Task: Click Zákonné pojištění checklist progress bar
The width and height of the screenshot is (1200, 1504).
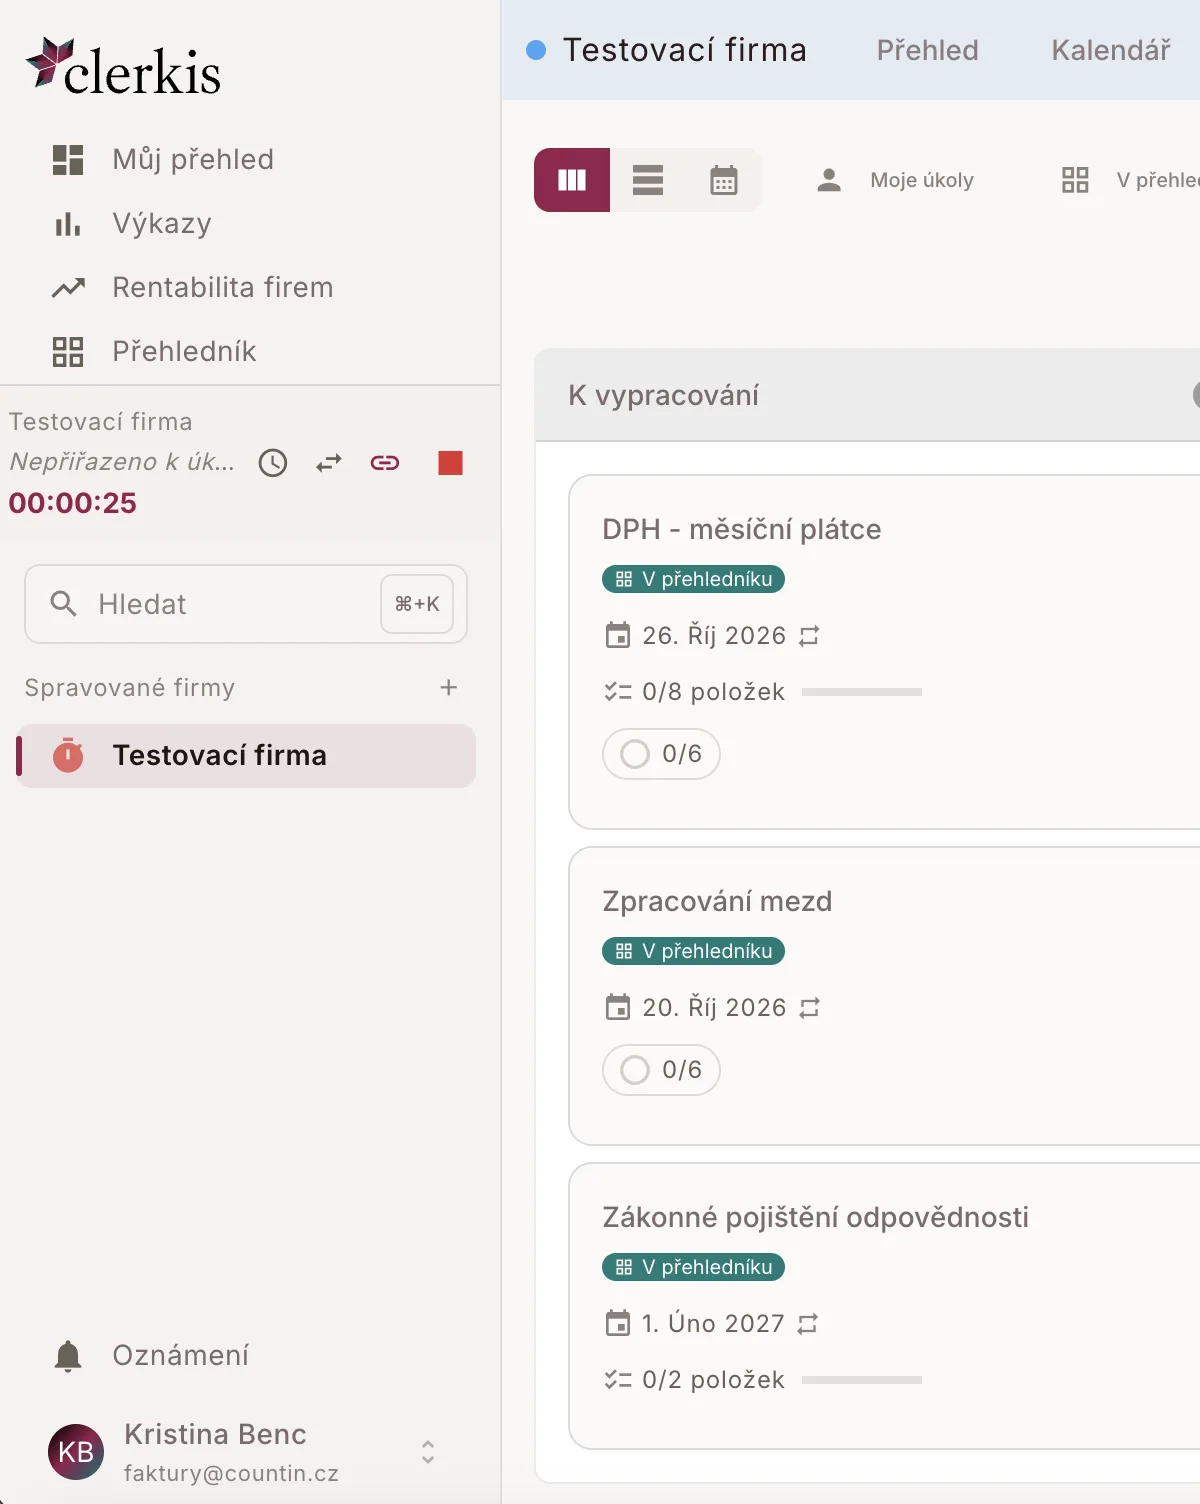Action: point(862,1380)
